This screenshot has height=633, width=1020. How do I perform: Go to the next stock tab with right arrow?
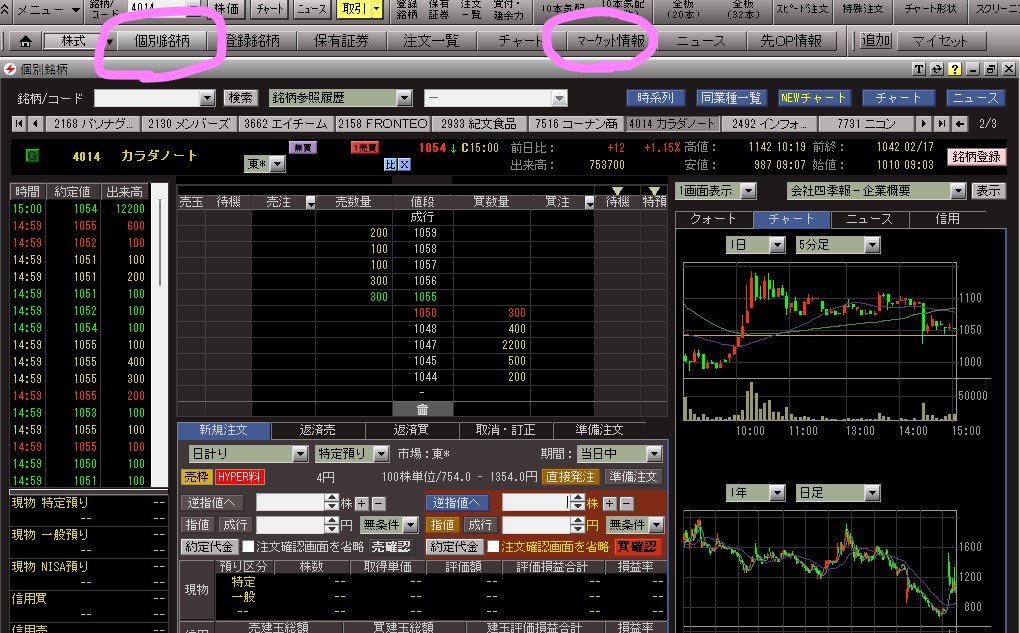[x=923, y=124]
